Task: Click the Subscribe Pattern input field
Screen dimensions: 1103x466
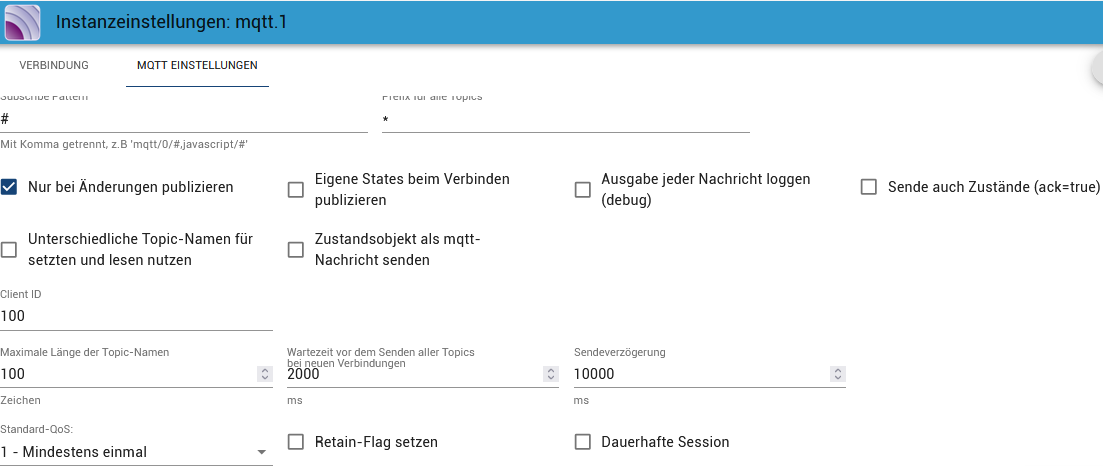Action: [184, 119]
